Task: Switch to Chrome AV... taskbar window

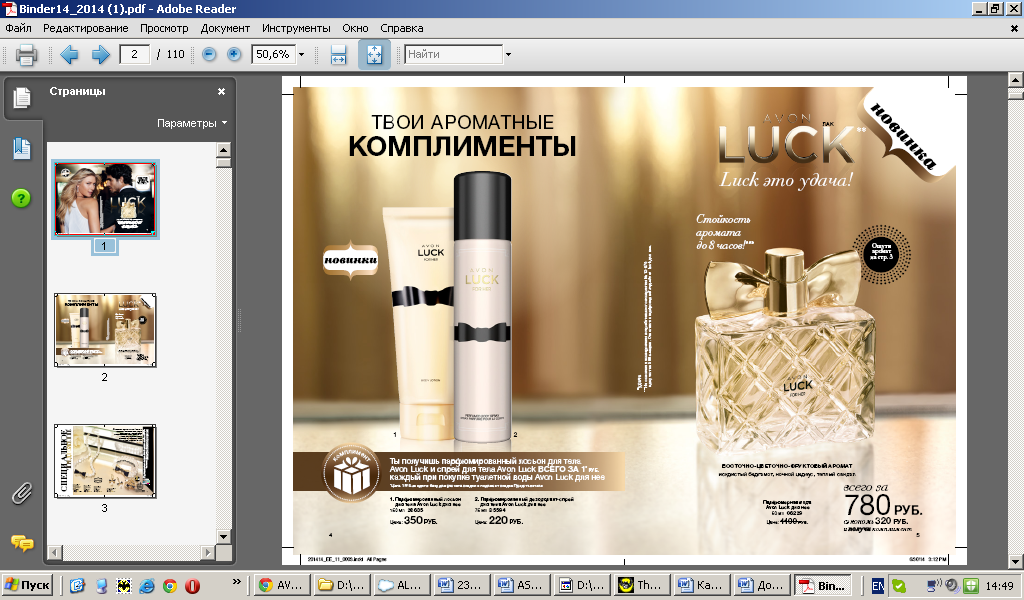Action: point(282,585)
